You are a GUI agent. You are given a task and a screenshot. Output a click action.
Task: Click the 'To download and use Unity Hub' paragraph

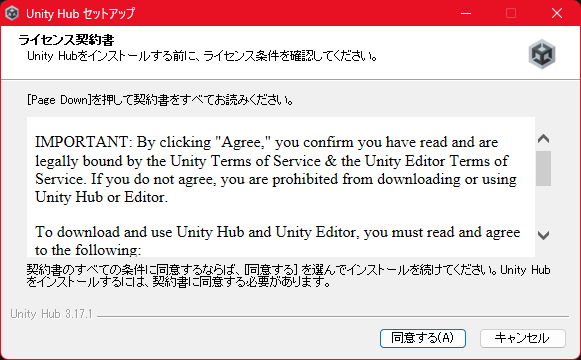tap(278, 241)
